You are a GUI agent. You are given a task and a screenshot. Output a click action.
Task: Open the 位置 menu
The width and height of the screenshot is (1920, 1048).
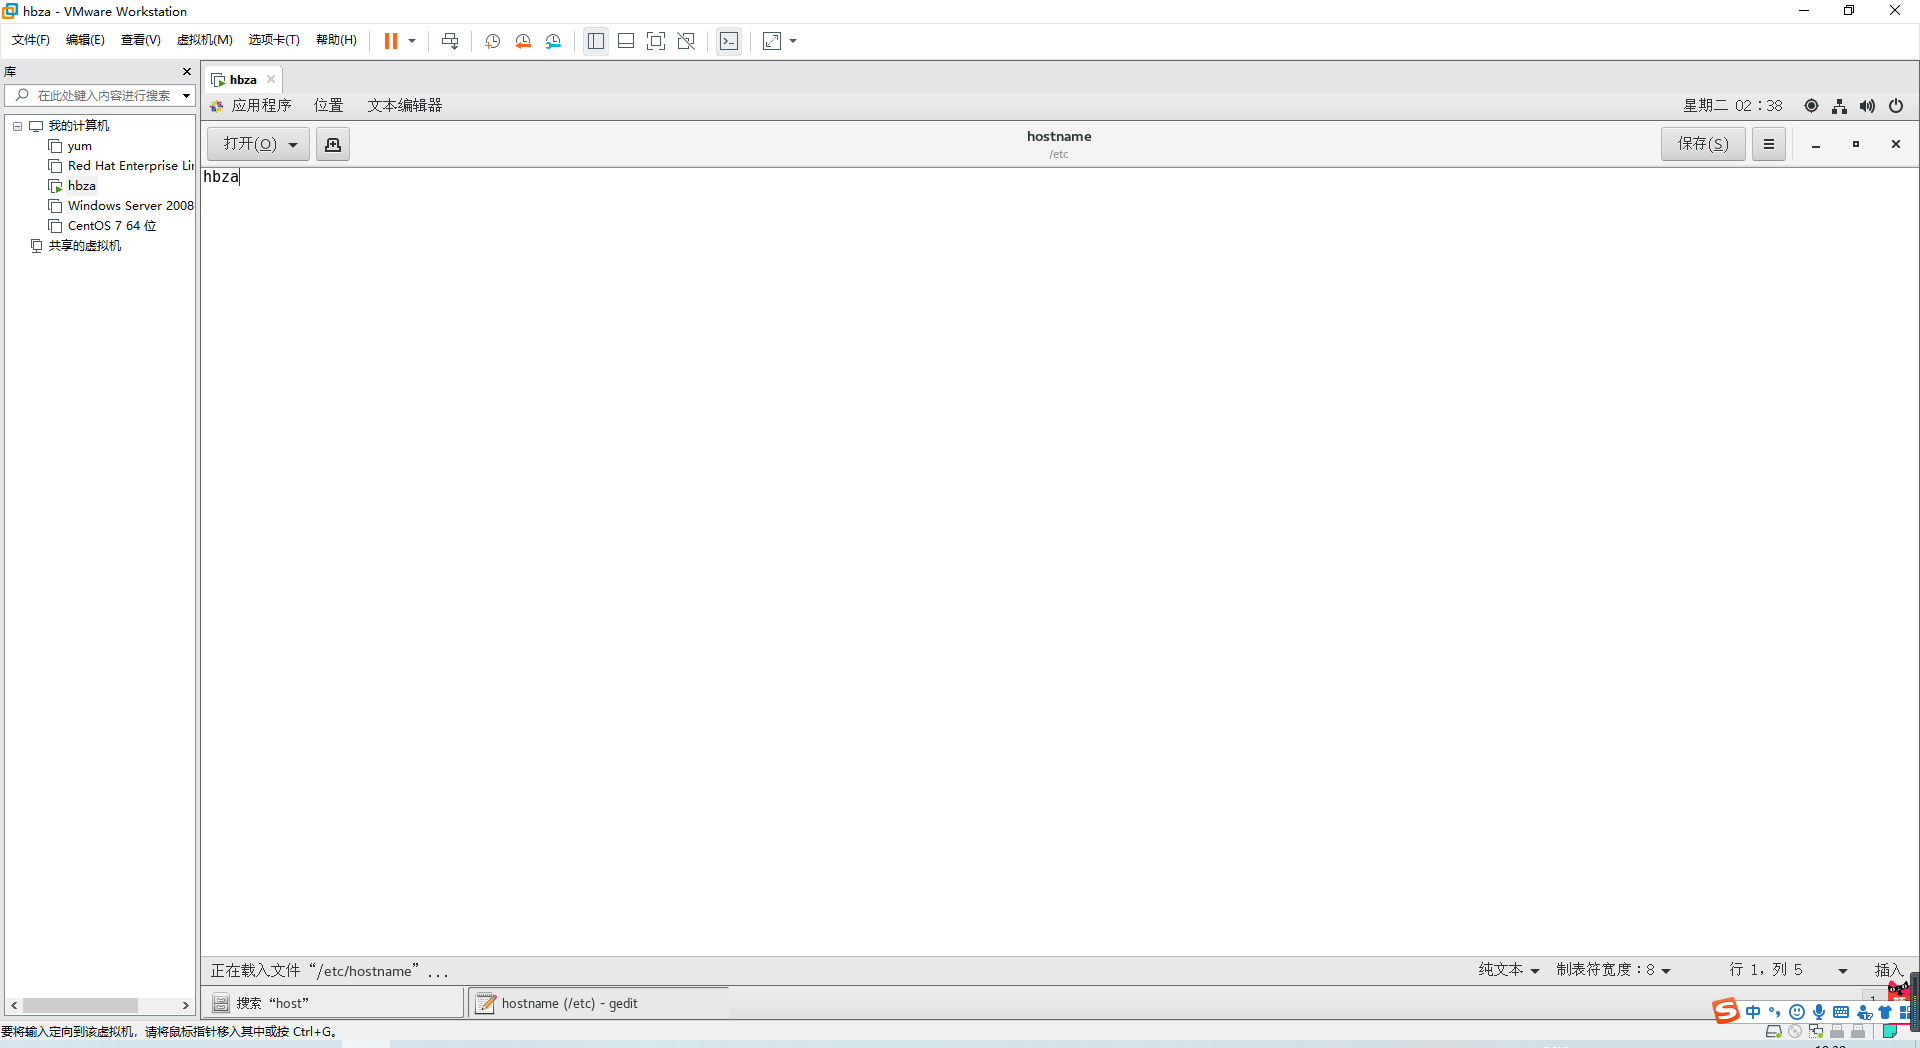coord(328,106)
